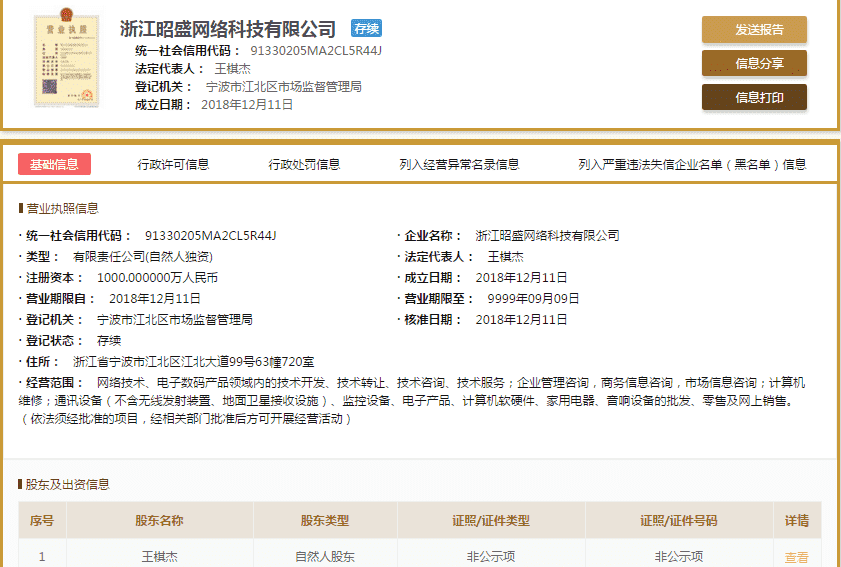
Task: Click the 证照/证件类型 column header
Action: (x=491, y=520)
